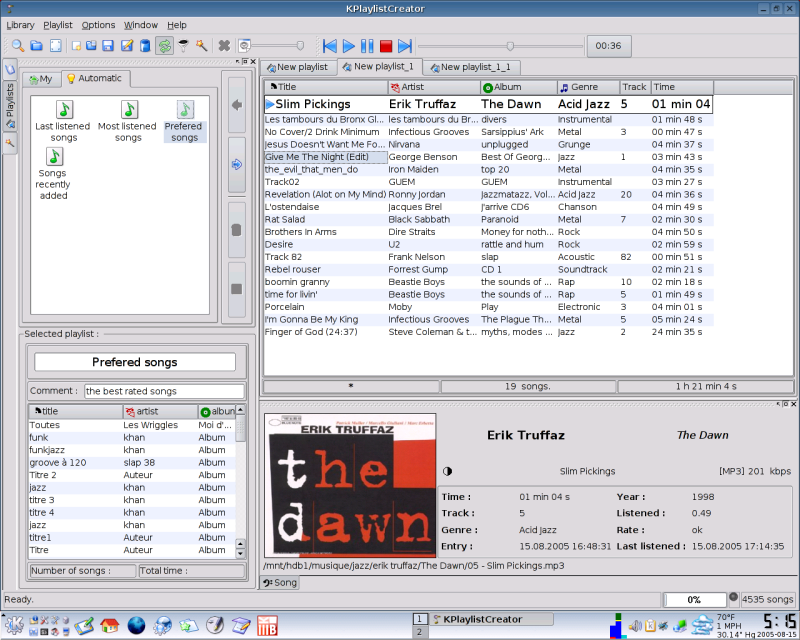Click the Song tab below the cover

(x=280, y=583)
